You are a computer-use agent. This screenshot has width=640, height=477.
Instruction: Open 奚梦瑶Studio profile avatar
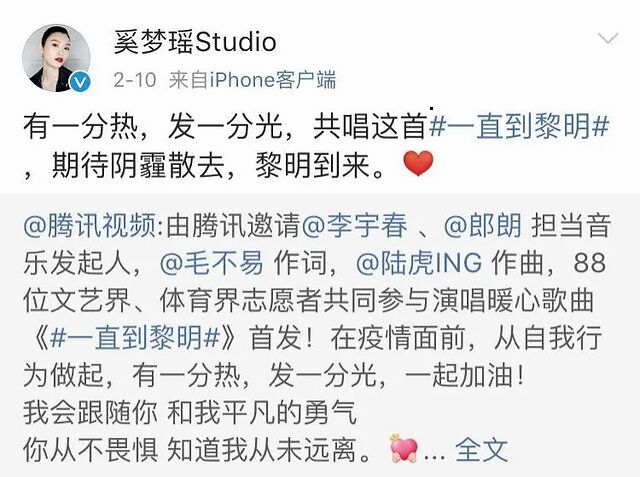pyautogui.click(x=56, y=58)
